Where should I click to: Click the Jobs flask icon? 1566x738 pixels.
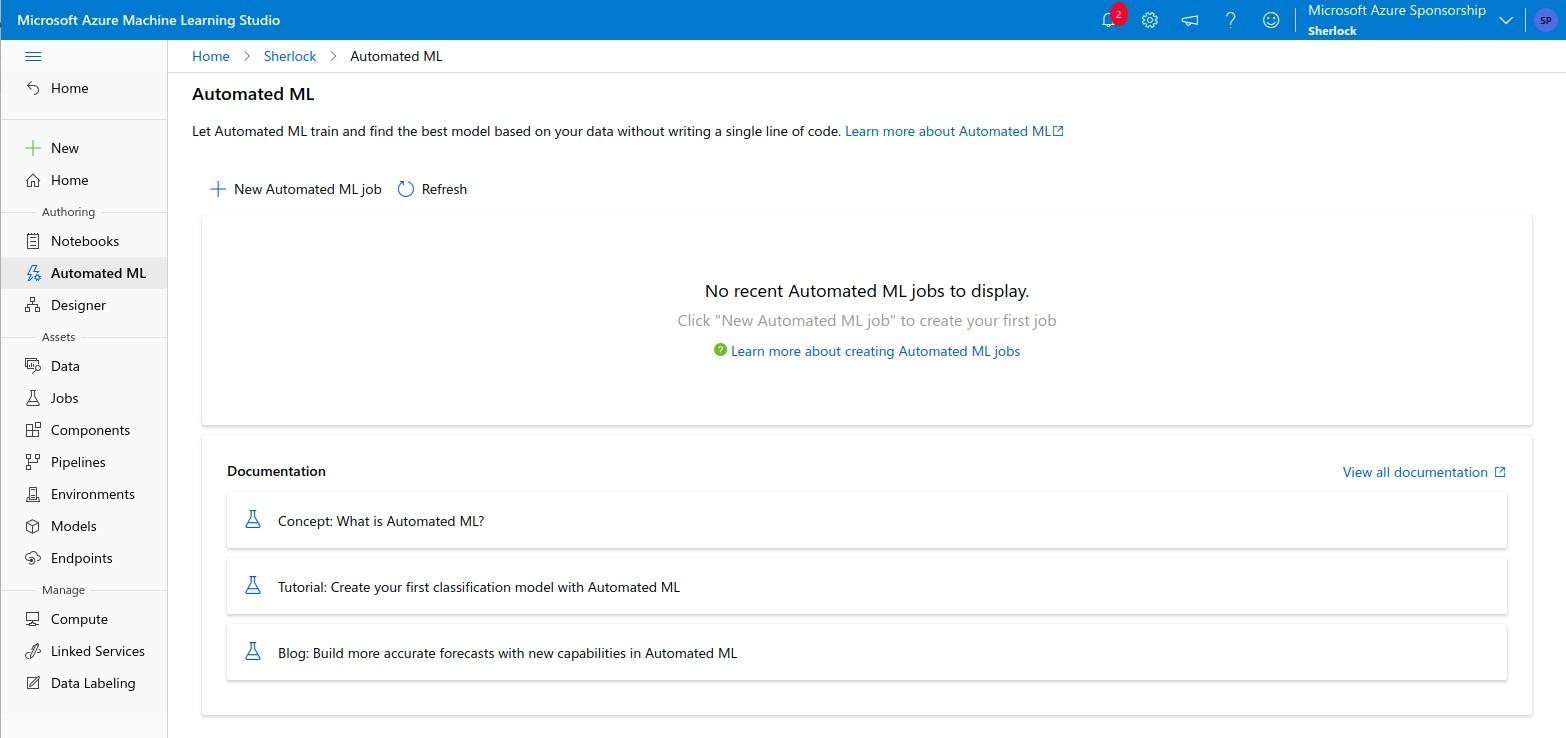point(33,398)
